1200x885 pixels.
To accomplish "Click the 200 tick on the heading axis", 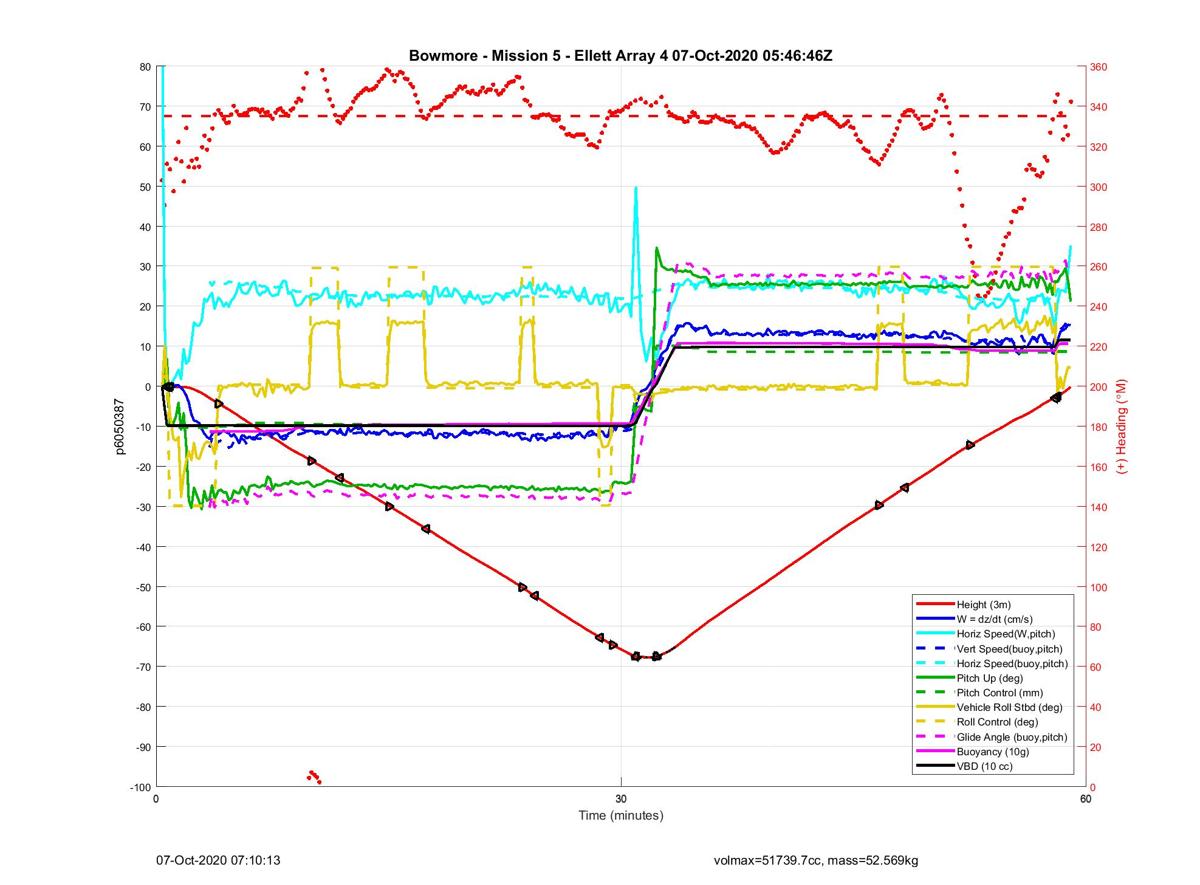I will [1099, 387].
